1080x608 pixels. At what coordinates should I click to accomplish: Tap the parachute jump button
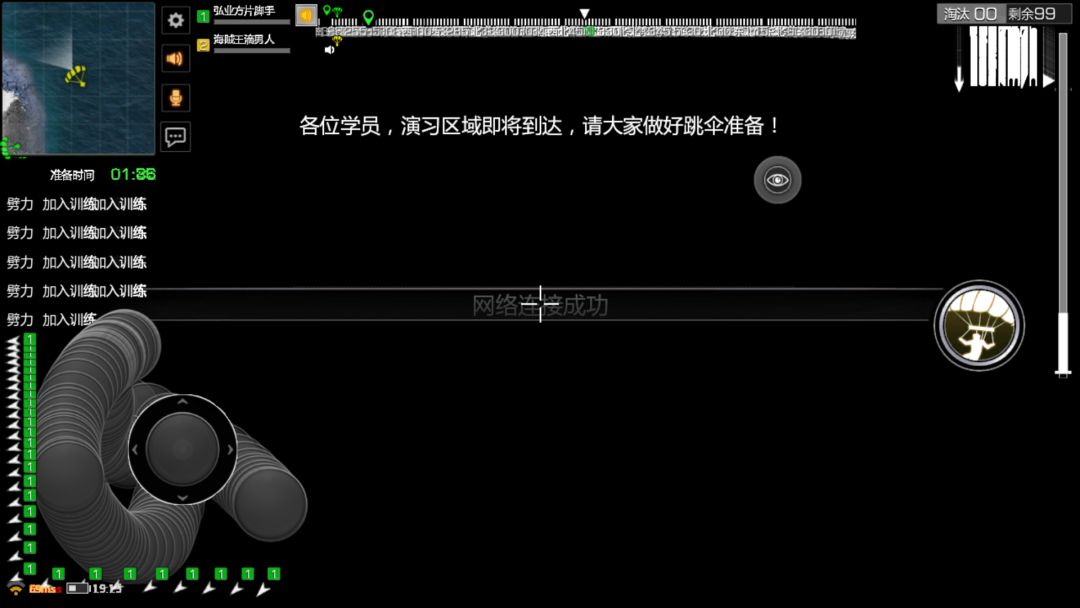[x=979, y=326]
